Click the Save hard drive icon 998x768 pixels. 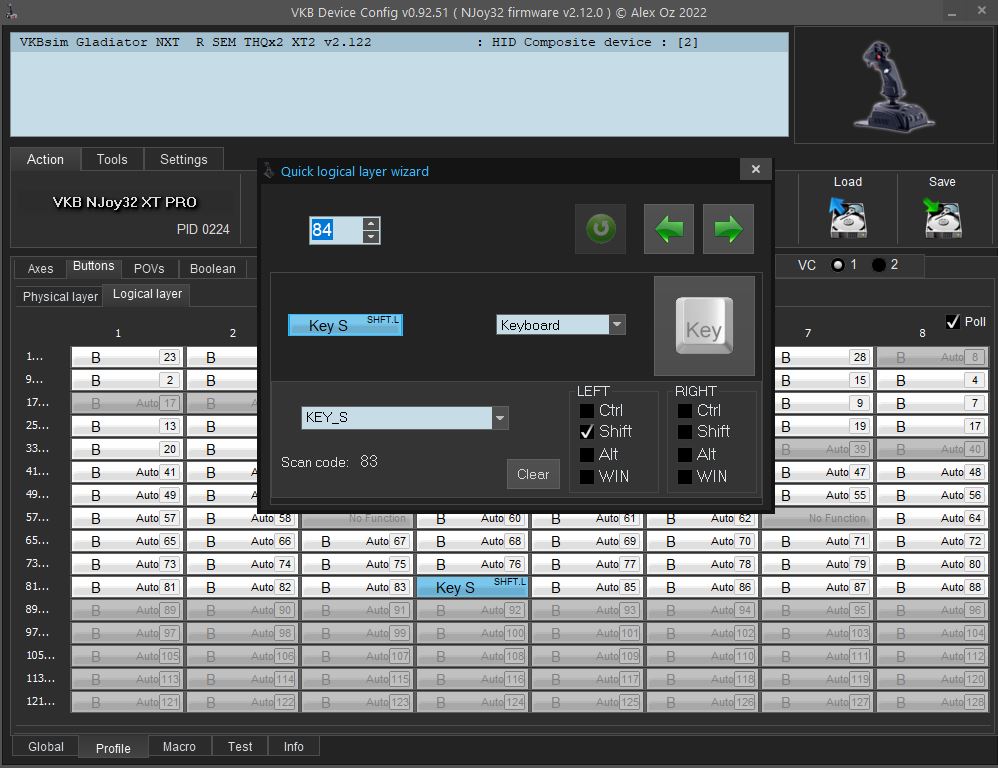(942, 218)
